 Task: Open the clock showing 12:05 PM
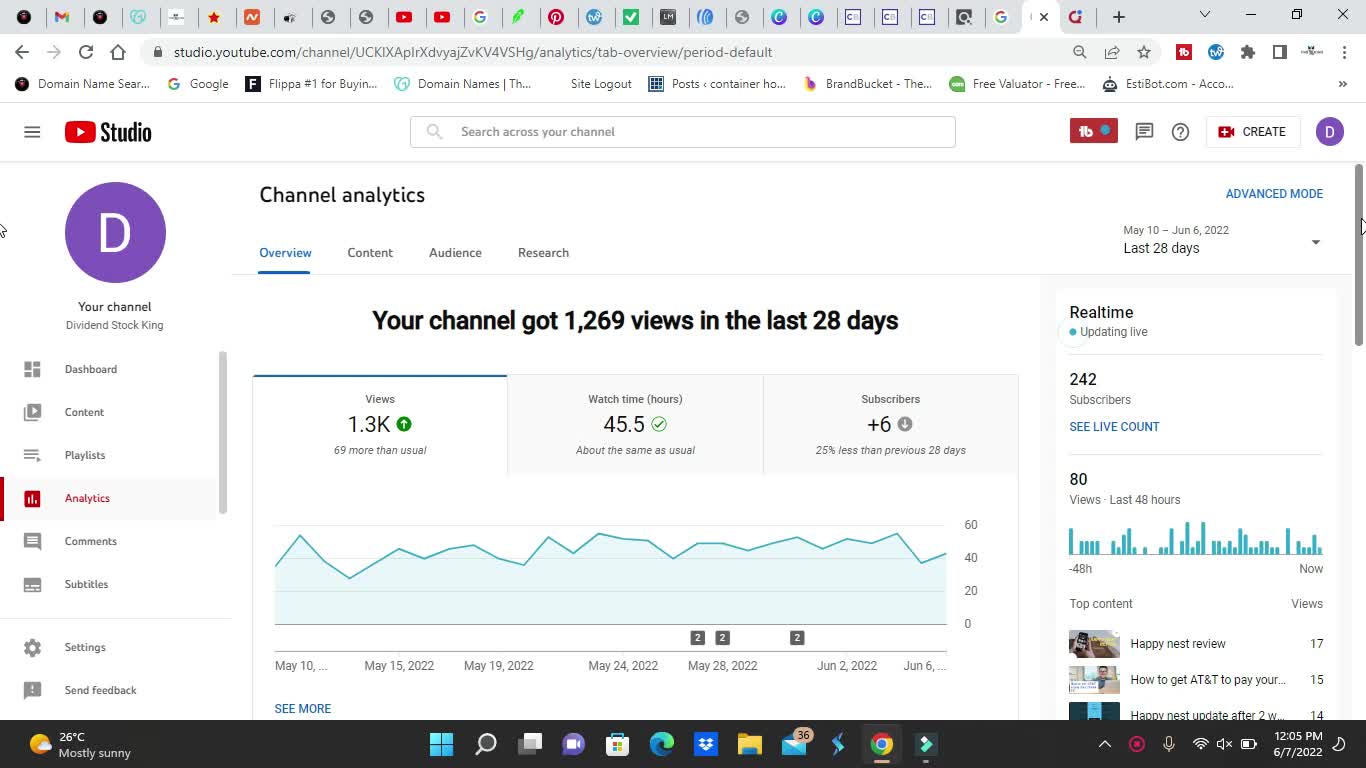(x=1299, y=744)
